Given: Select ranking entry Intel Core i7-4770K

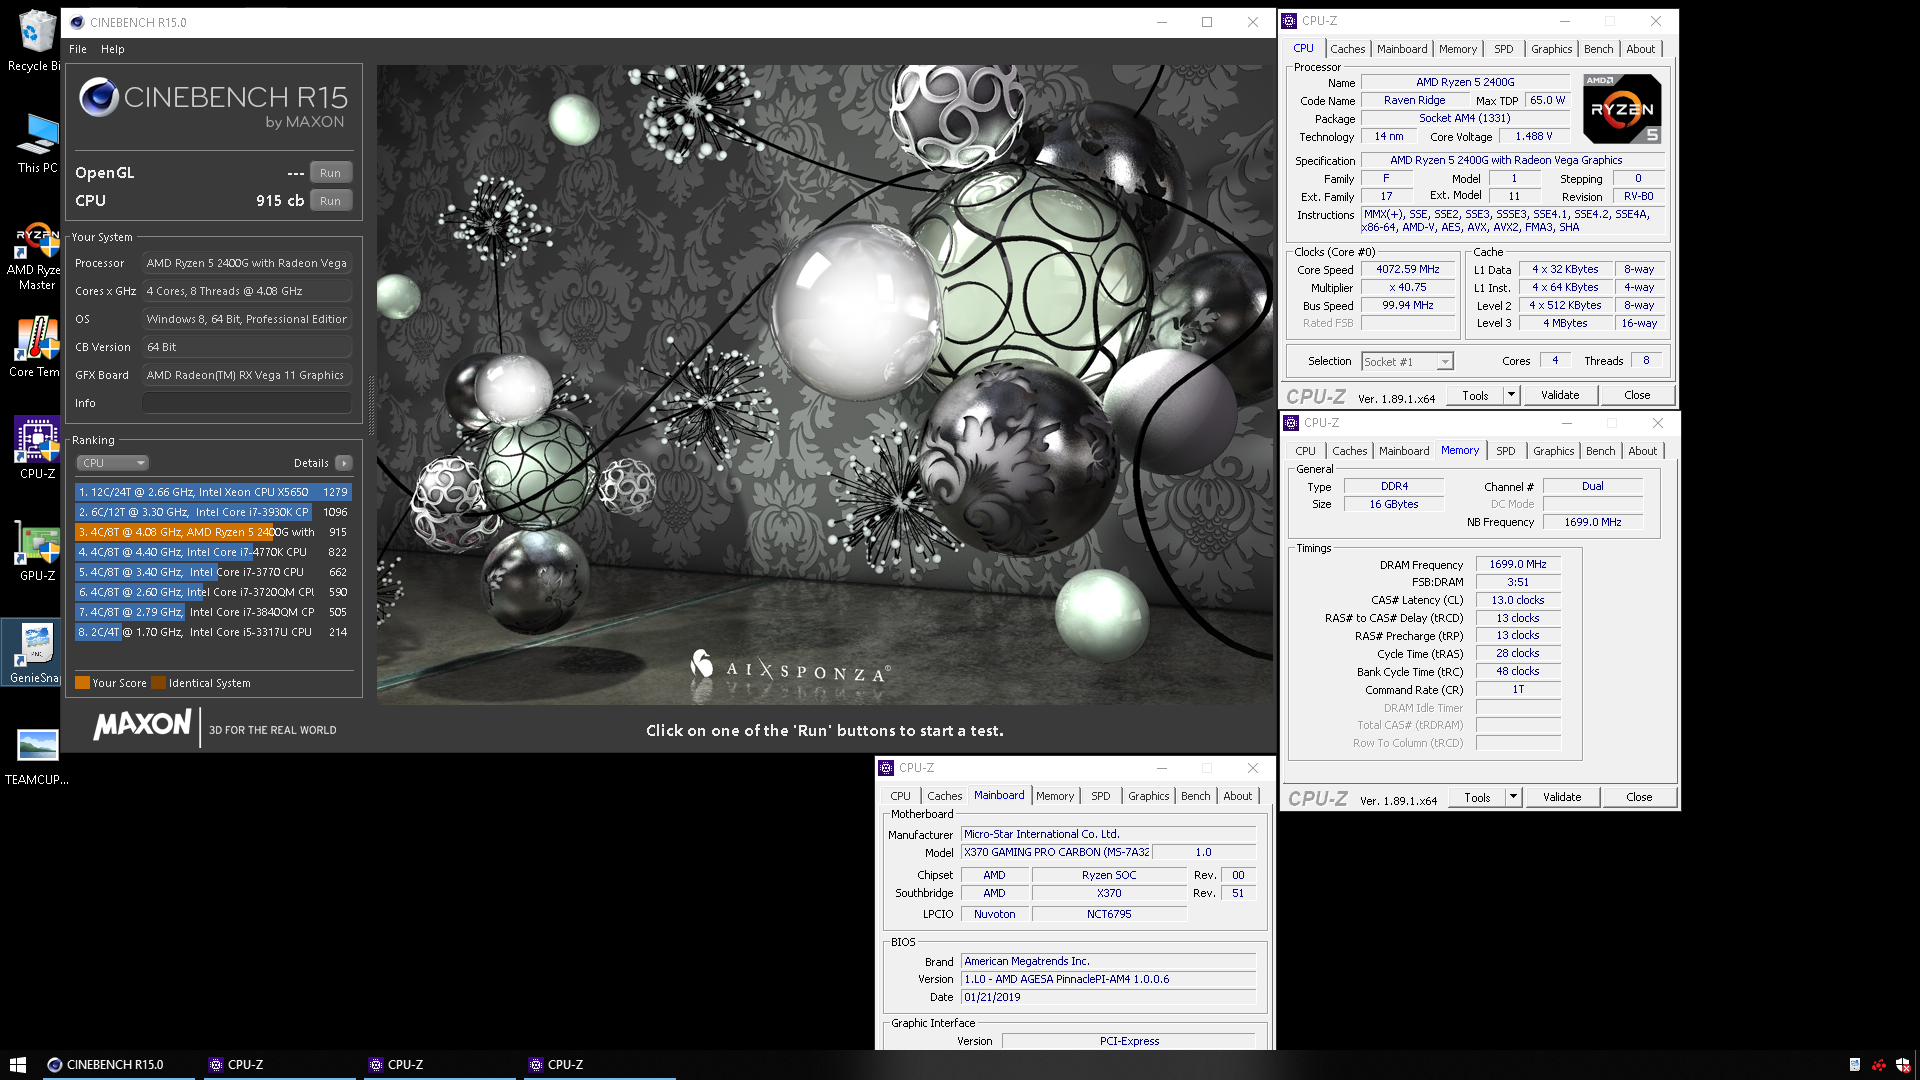Looking at the screenshot, I should coord(213,552).
